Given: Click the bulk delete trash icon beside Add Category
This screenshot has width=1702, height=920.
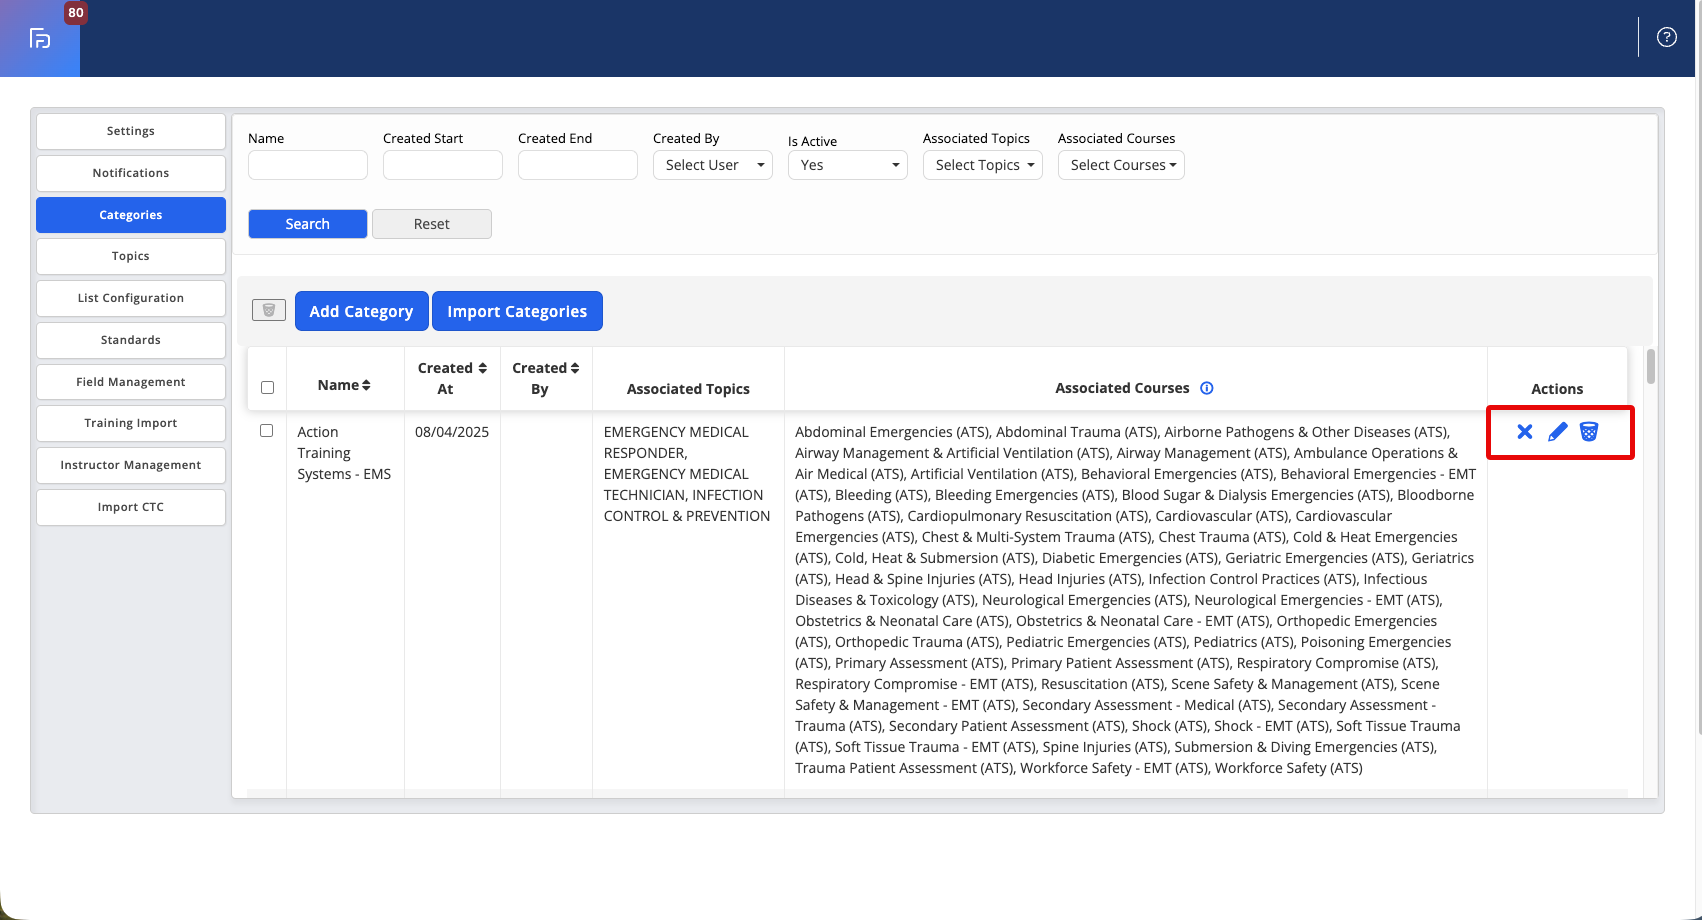Looking at the screenshot, I should (x=269, y=310).
